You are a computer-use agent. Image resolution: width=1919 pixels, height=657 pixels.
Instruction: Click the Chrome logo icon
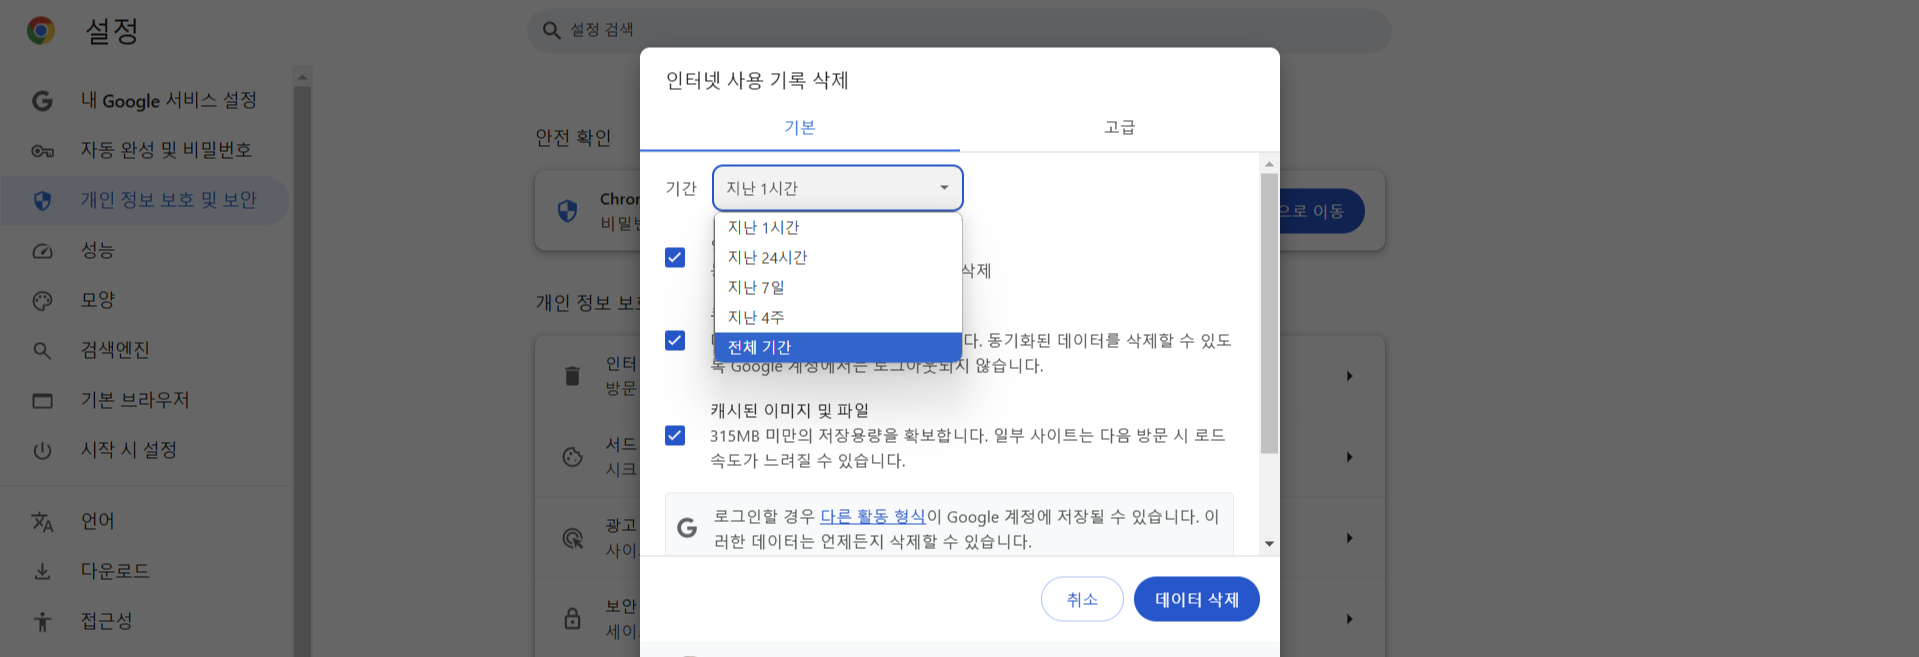[x=41, y=31]
